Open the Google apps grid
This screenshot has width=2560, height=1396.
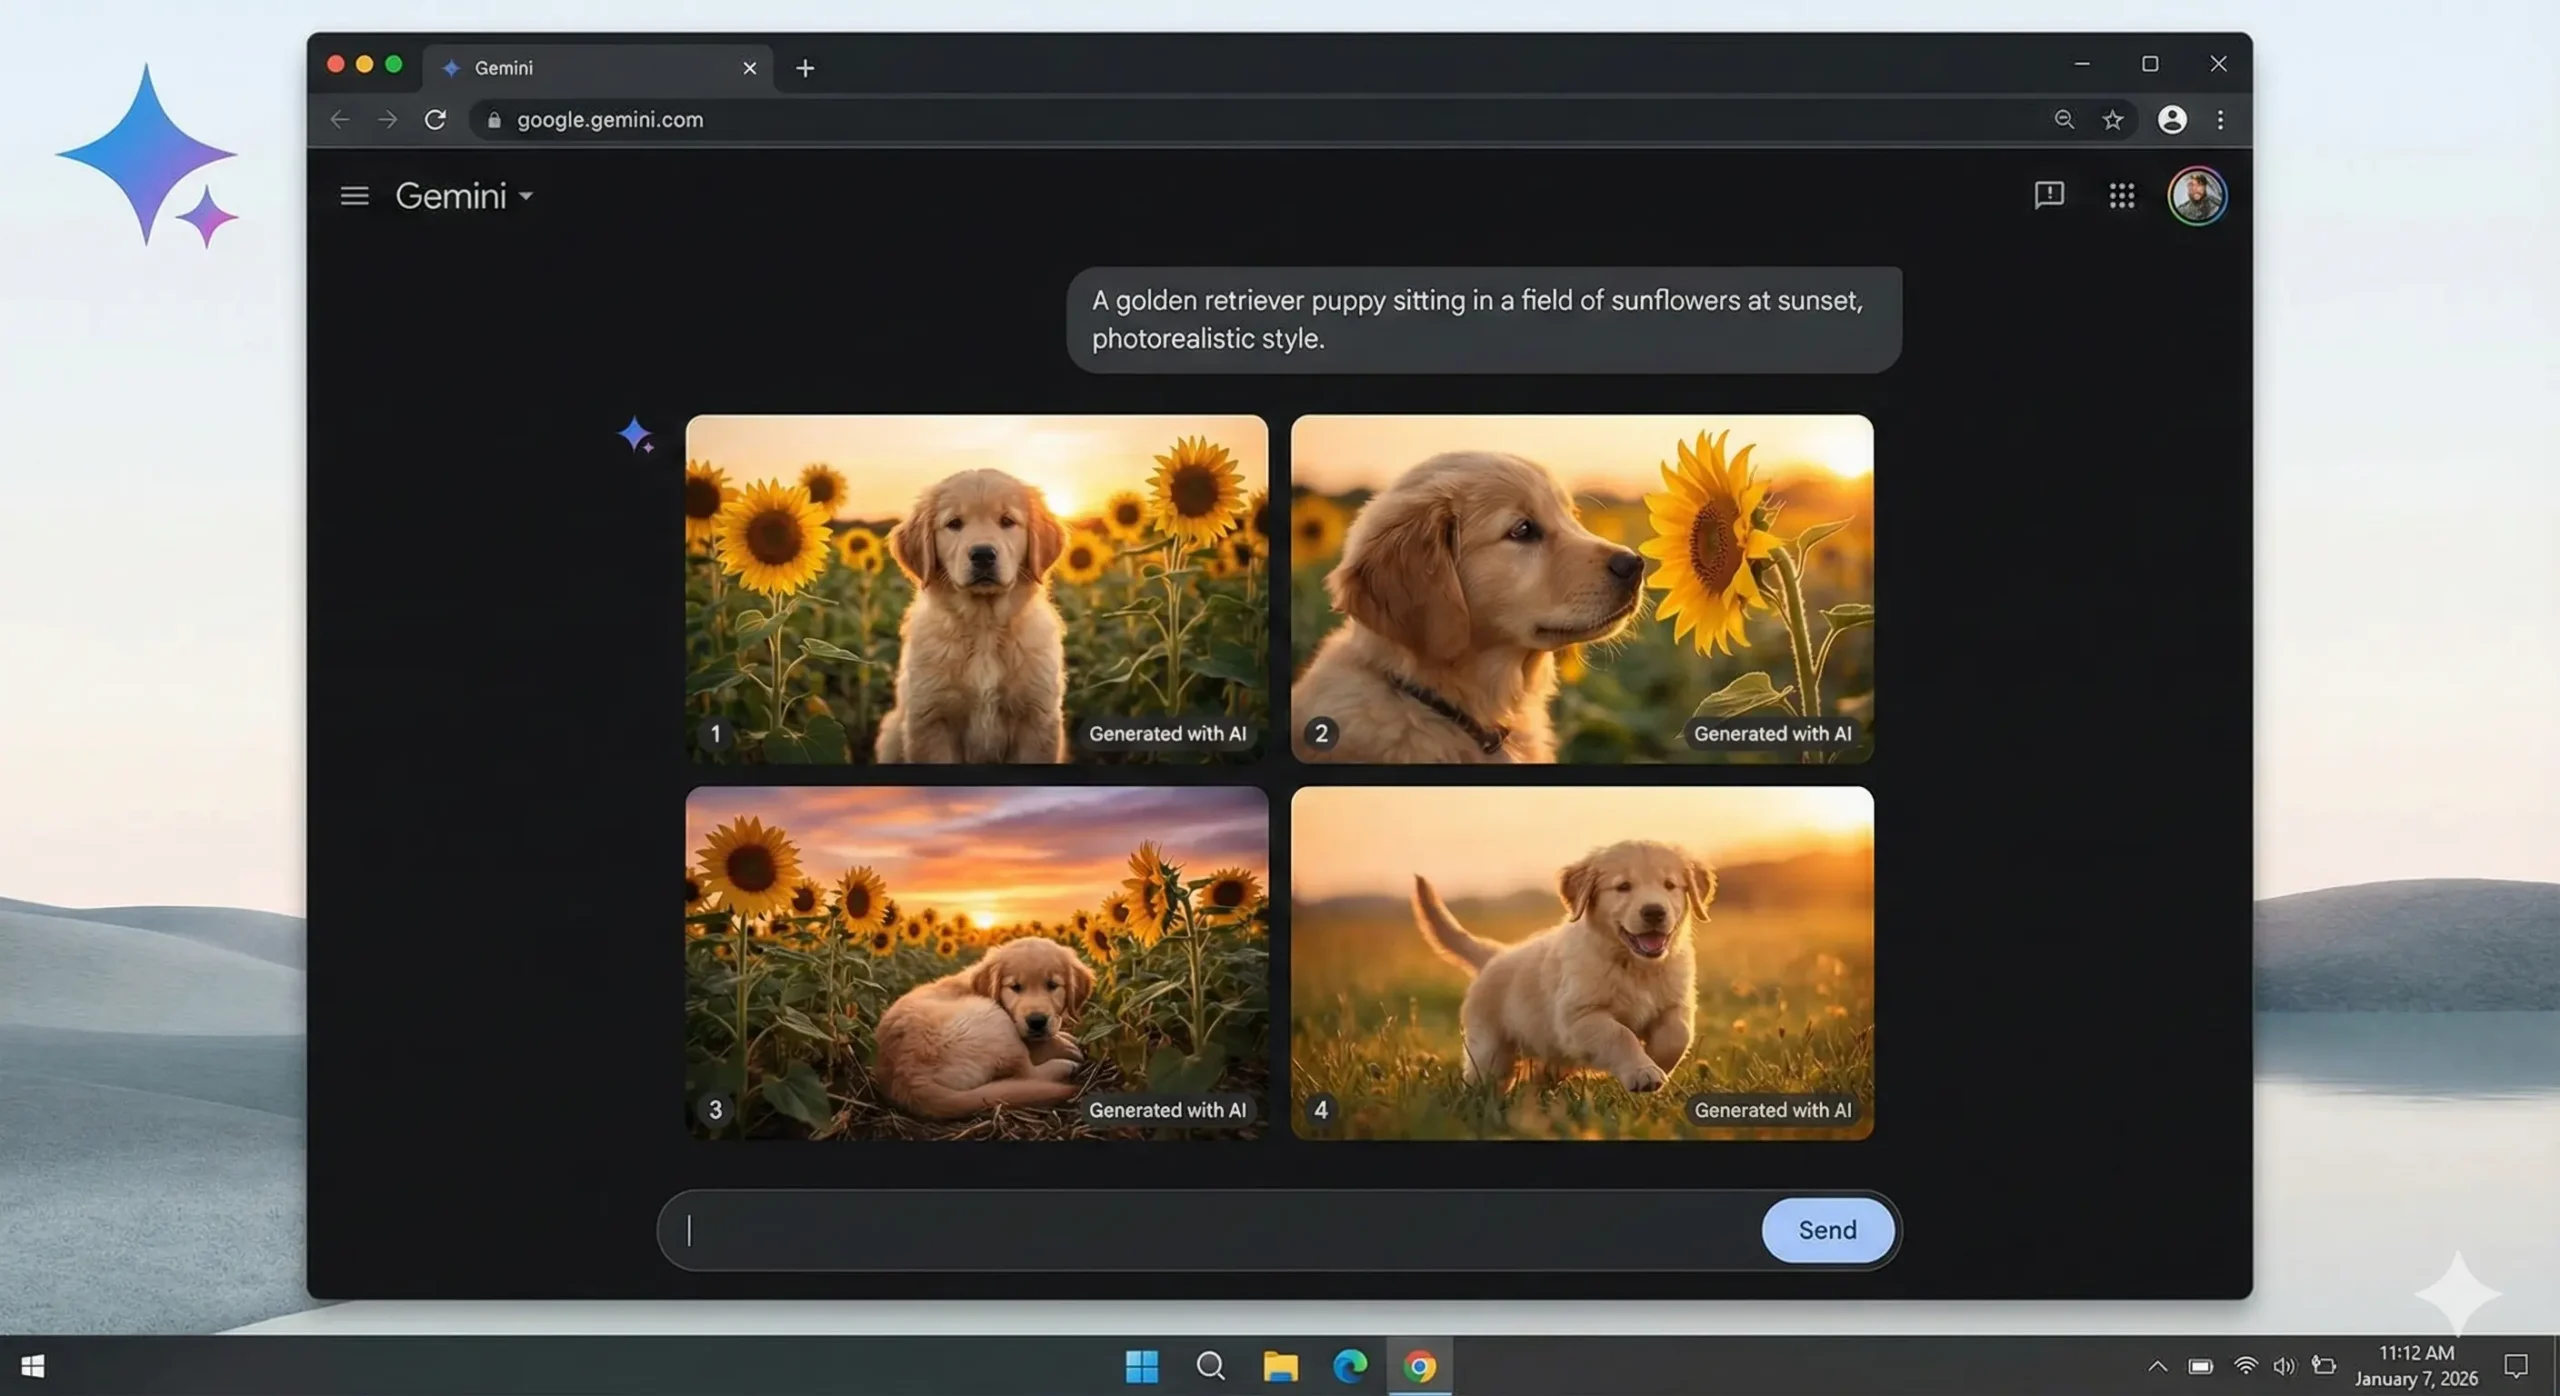tap(2121, 195)
